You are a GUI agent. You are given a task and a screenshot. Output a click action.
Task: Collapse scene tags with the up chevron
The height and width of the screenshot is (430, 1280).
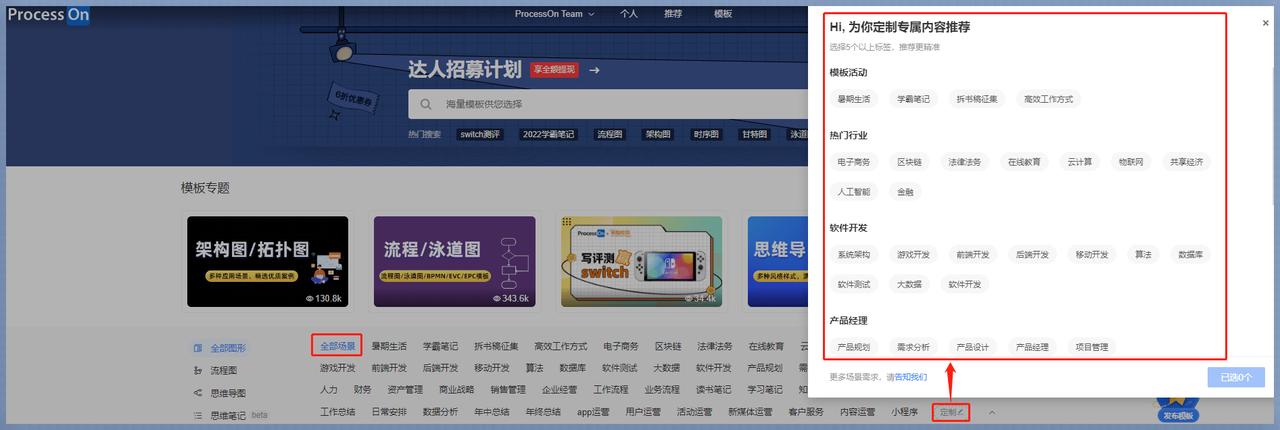[992, 412]
